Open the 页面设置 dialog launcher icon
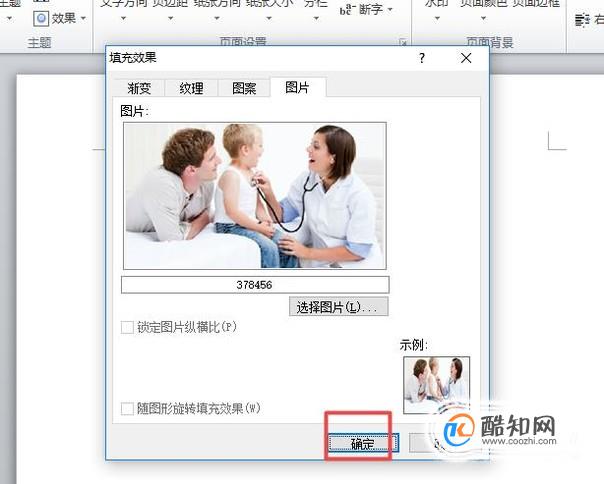 pos(403,42)
